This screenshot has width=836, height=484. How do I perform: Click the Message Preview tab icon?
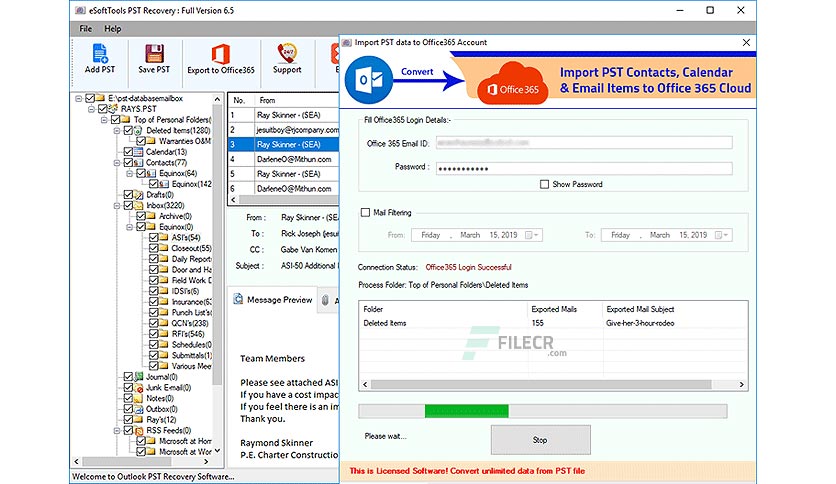pos(238,300)
